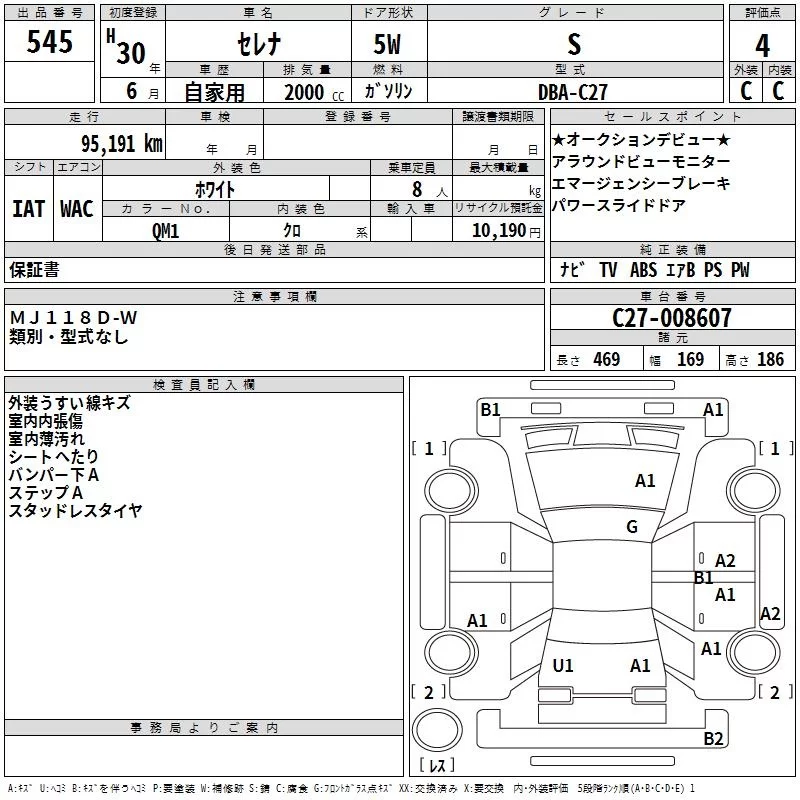Image resolution: width=800 pixels, height=800 pixels.
Task: Click the model code DBA-C27
Action: pyautogui.click(x=573, y=92)
